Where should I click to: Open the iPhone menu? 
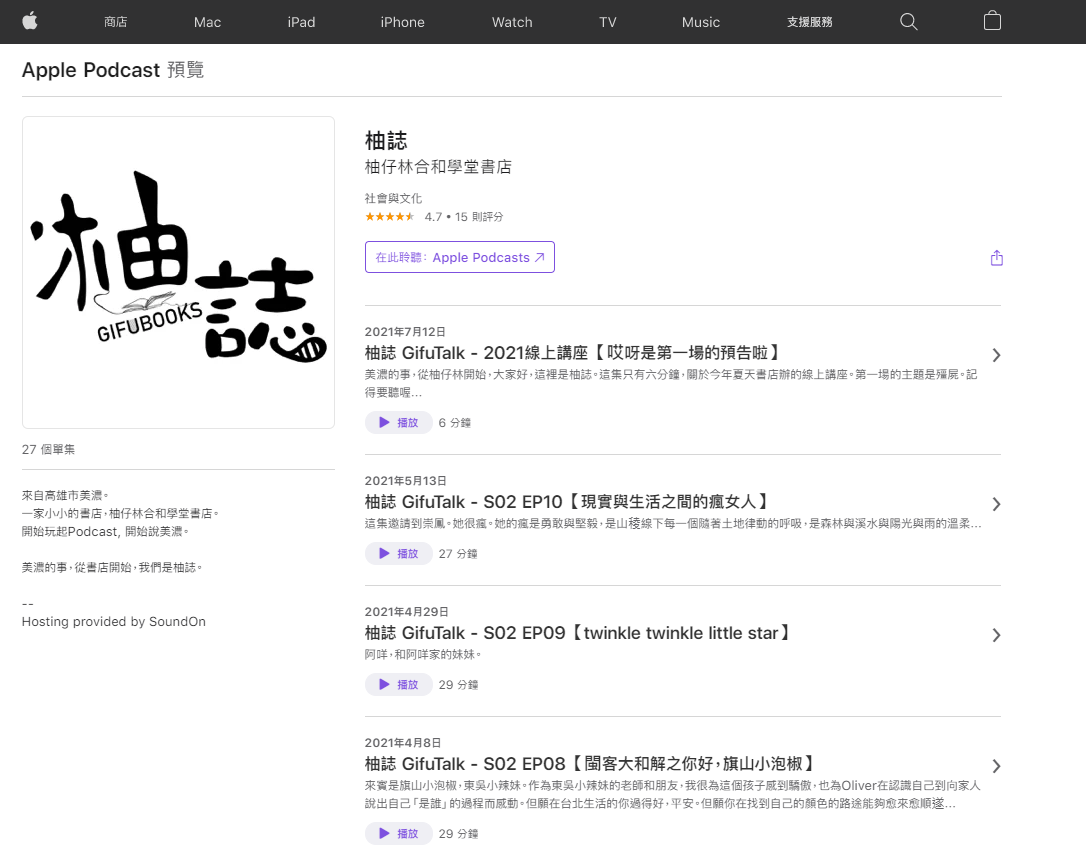[402, 22]
